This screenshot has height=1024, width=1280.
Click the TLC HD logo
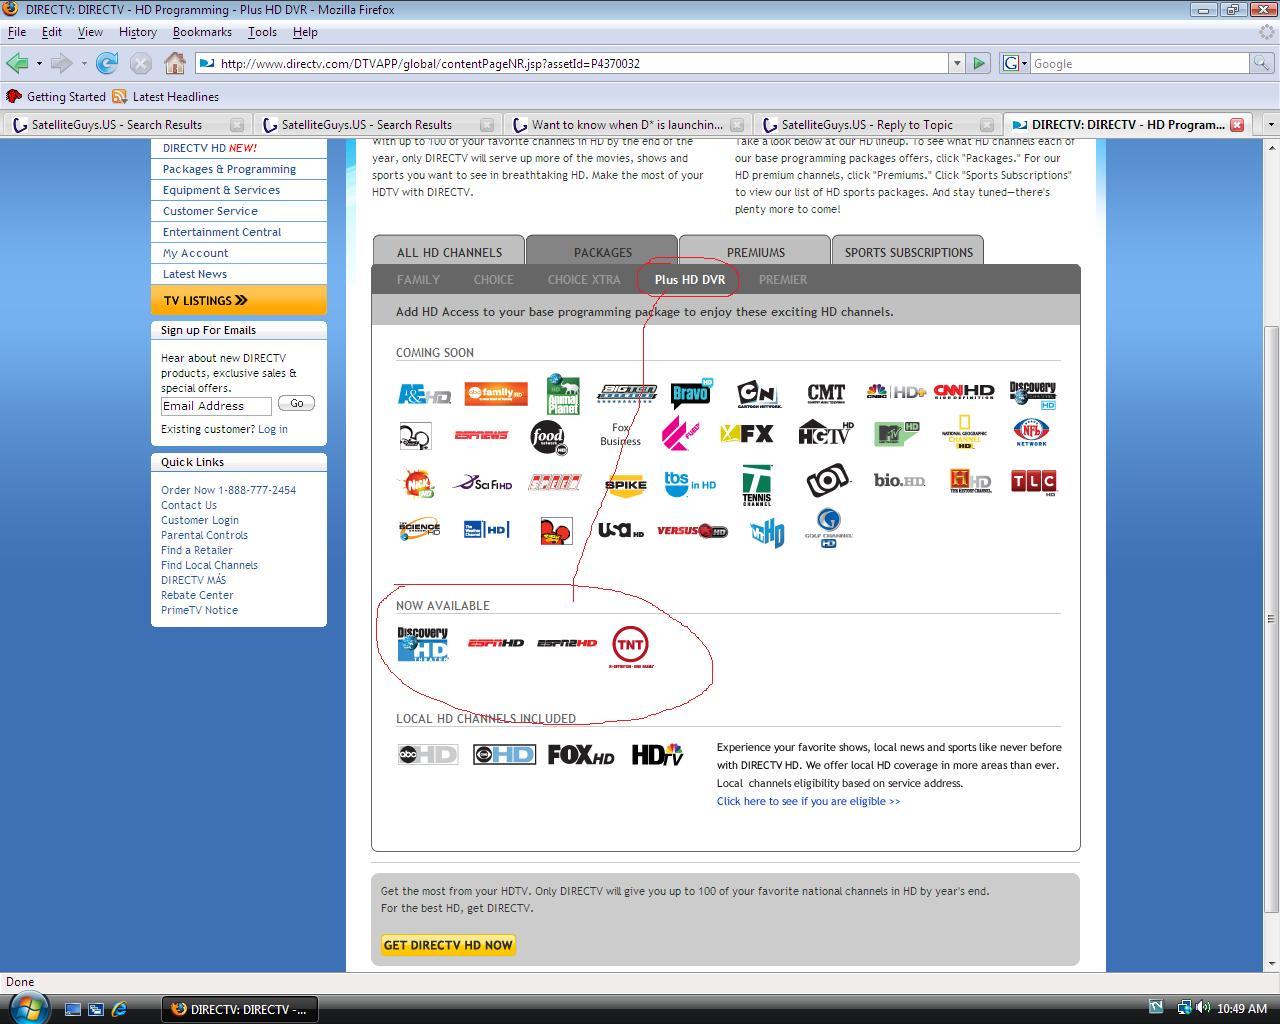pyautogui.click(x=1033, y=482)
